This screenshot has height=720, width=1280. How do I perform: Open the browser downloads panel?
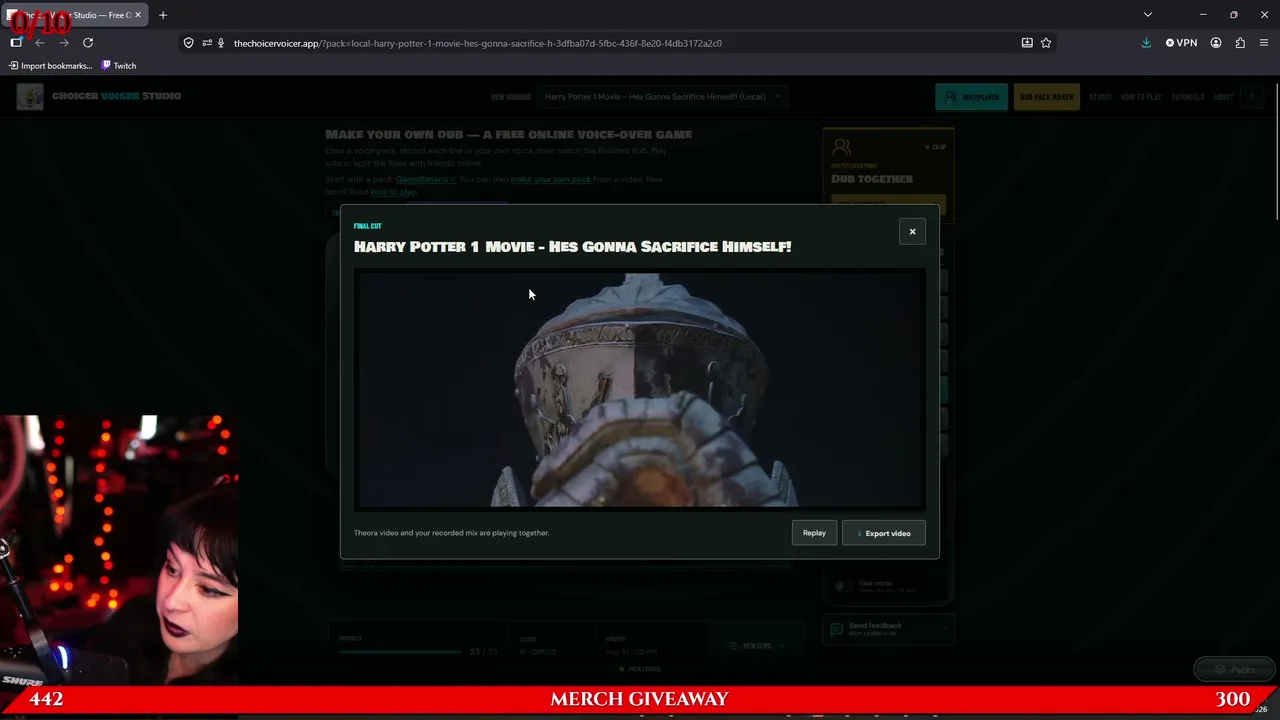1146,43
